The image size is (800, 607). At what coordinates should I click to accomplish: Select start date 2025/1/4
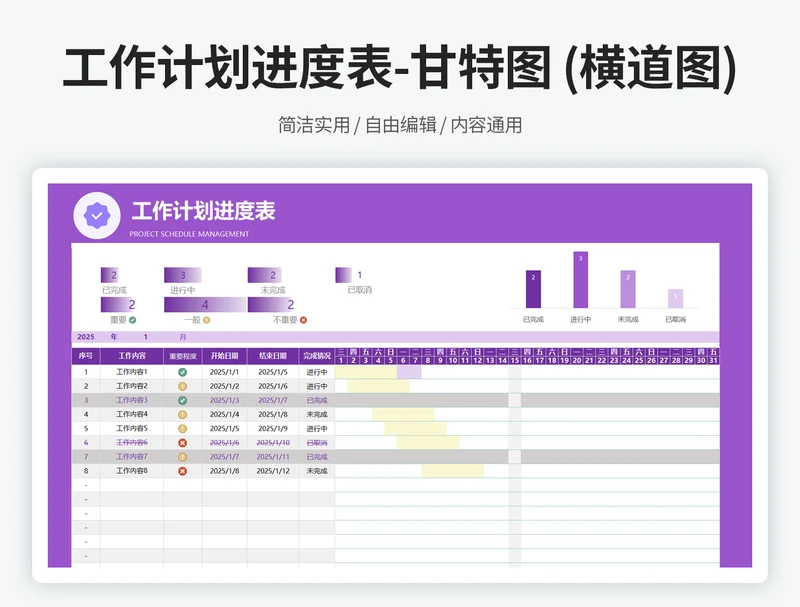224,414
